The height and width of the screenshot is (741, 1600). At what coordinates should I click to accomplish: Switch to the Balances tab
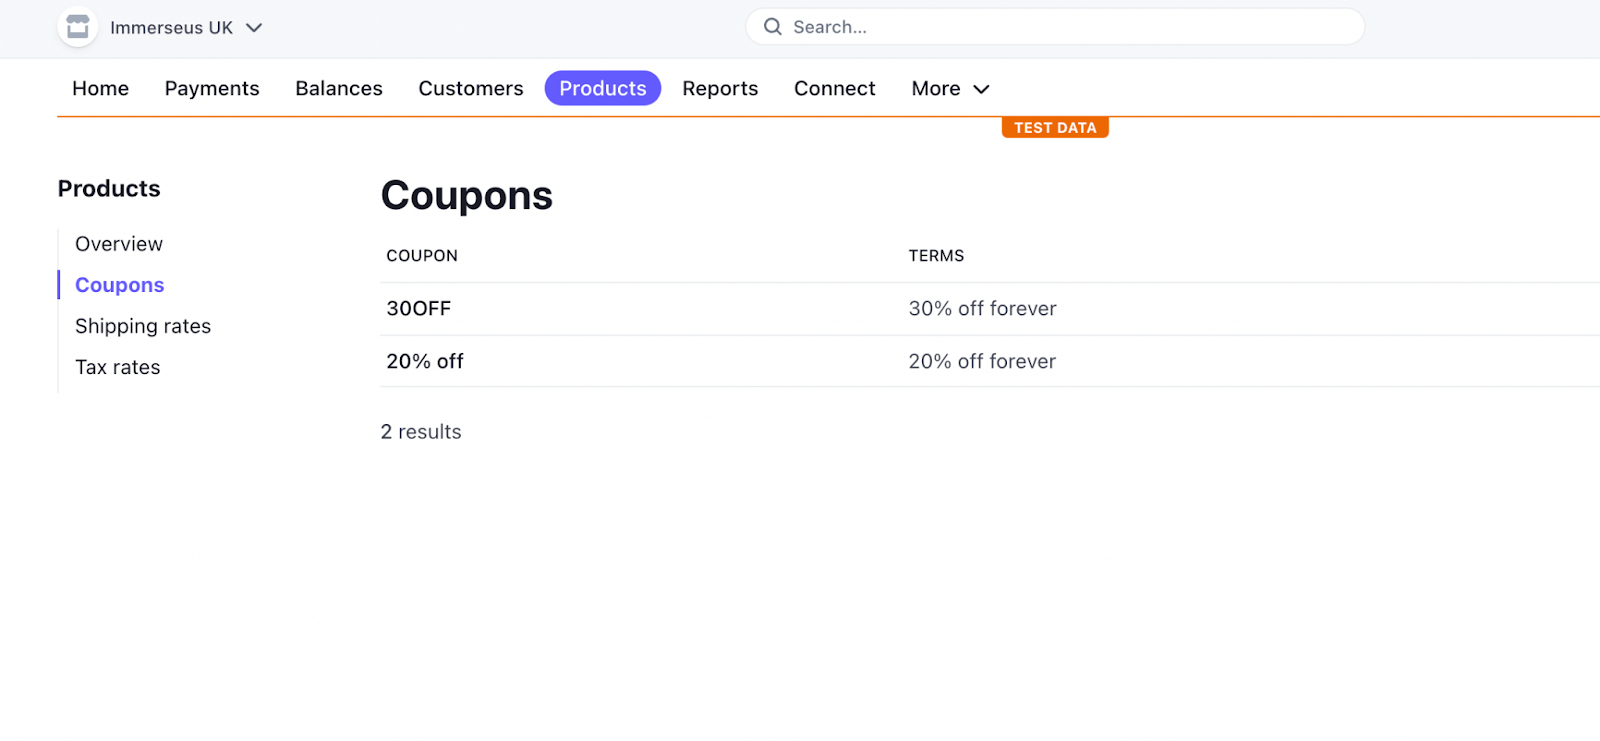(x=339, y=89)
